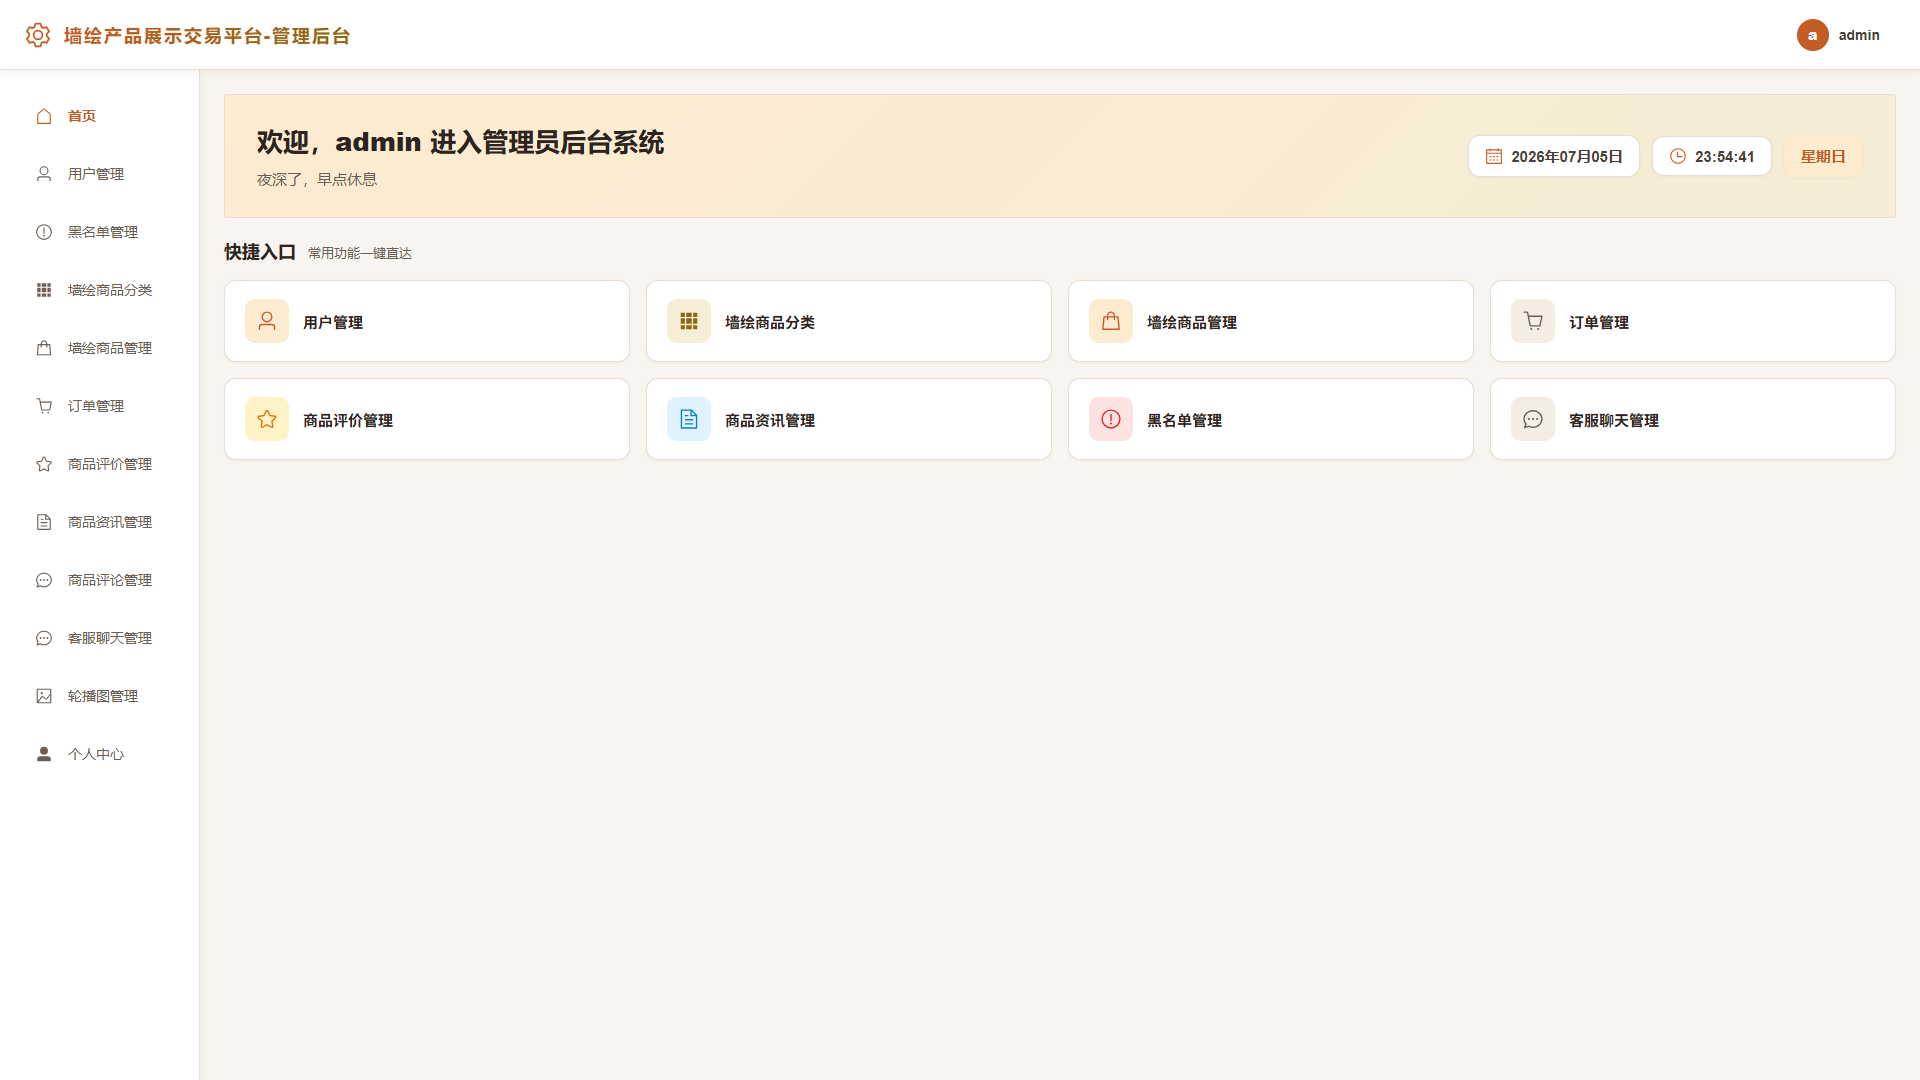Image resolution: width=1920 pixels, height=1080 pixels.
Task: Click the chat icon beside 商品评论管理 in sidebar
Action: (44, 580)
